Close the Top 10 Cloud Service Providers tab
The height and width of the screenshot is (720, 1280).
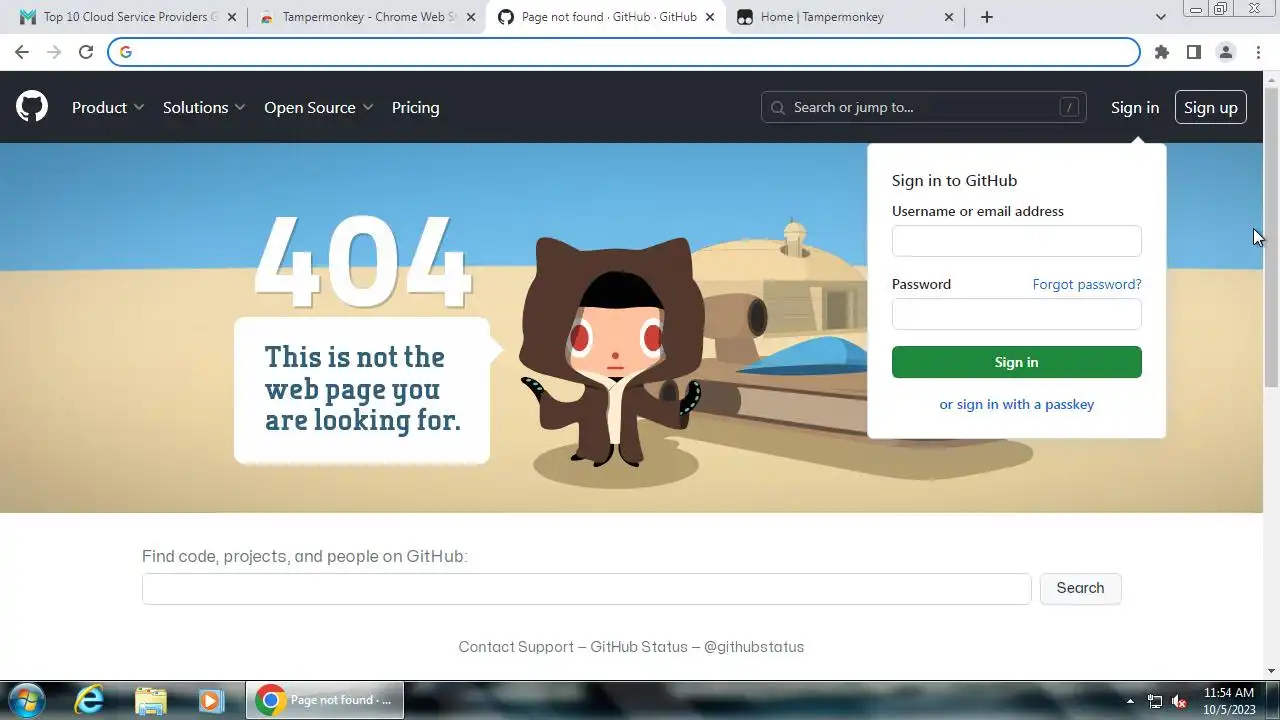point(232,17)
